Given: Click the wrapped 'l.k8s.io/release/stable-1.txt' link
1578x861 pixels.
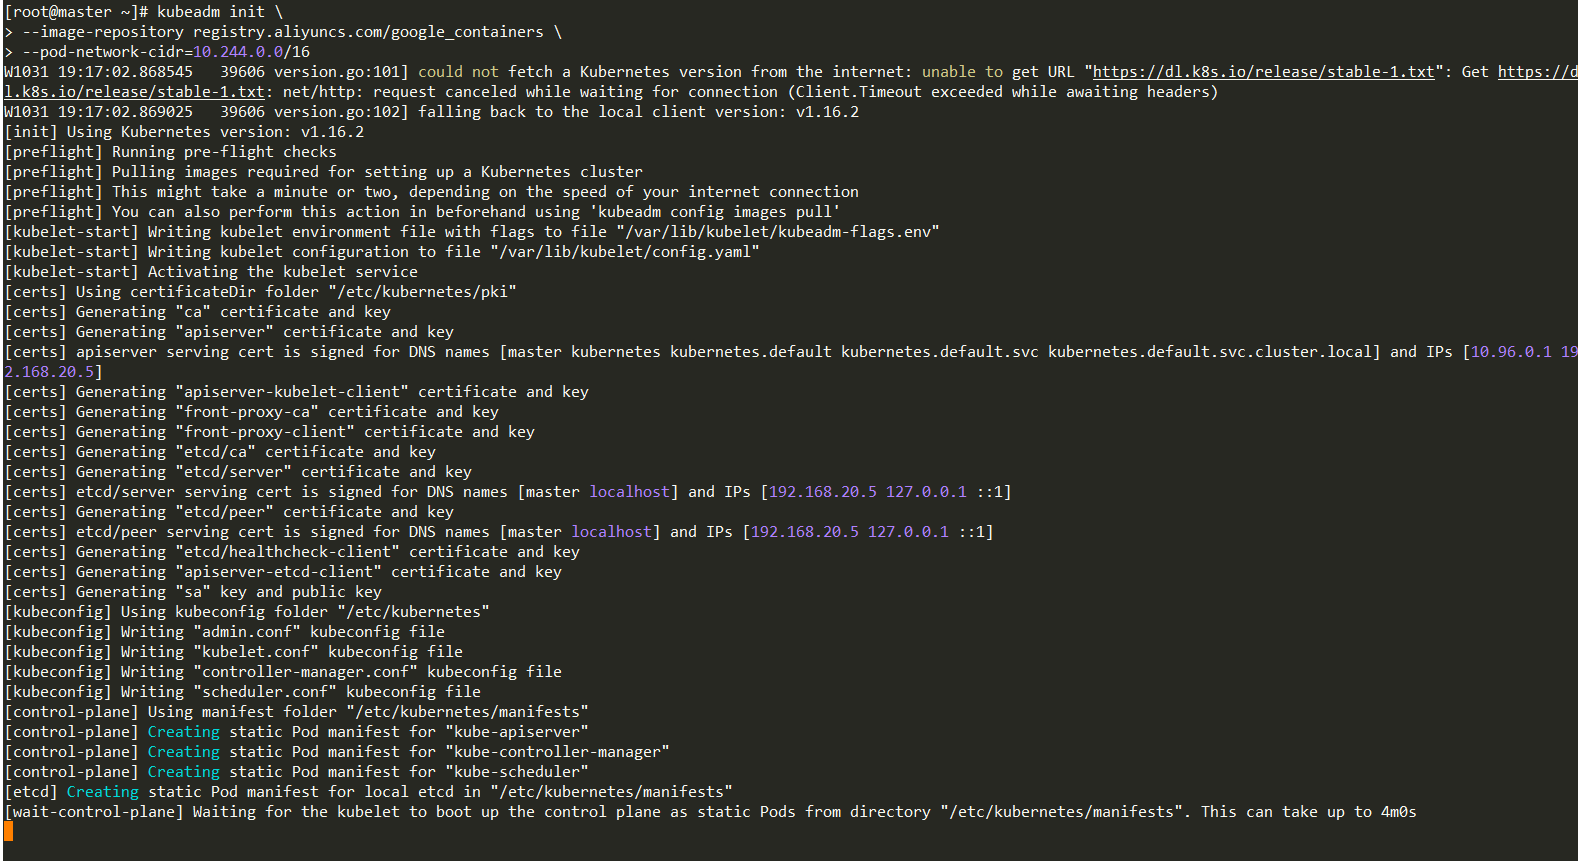Looking at the screenshot, I should point(134,92).
